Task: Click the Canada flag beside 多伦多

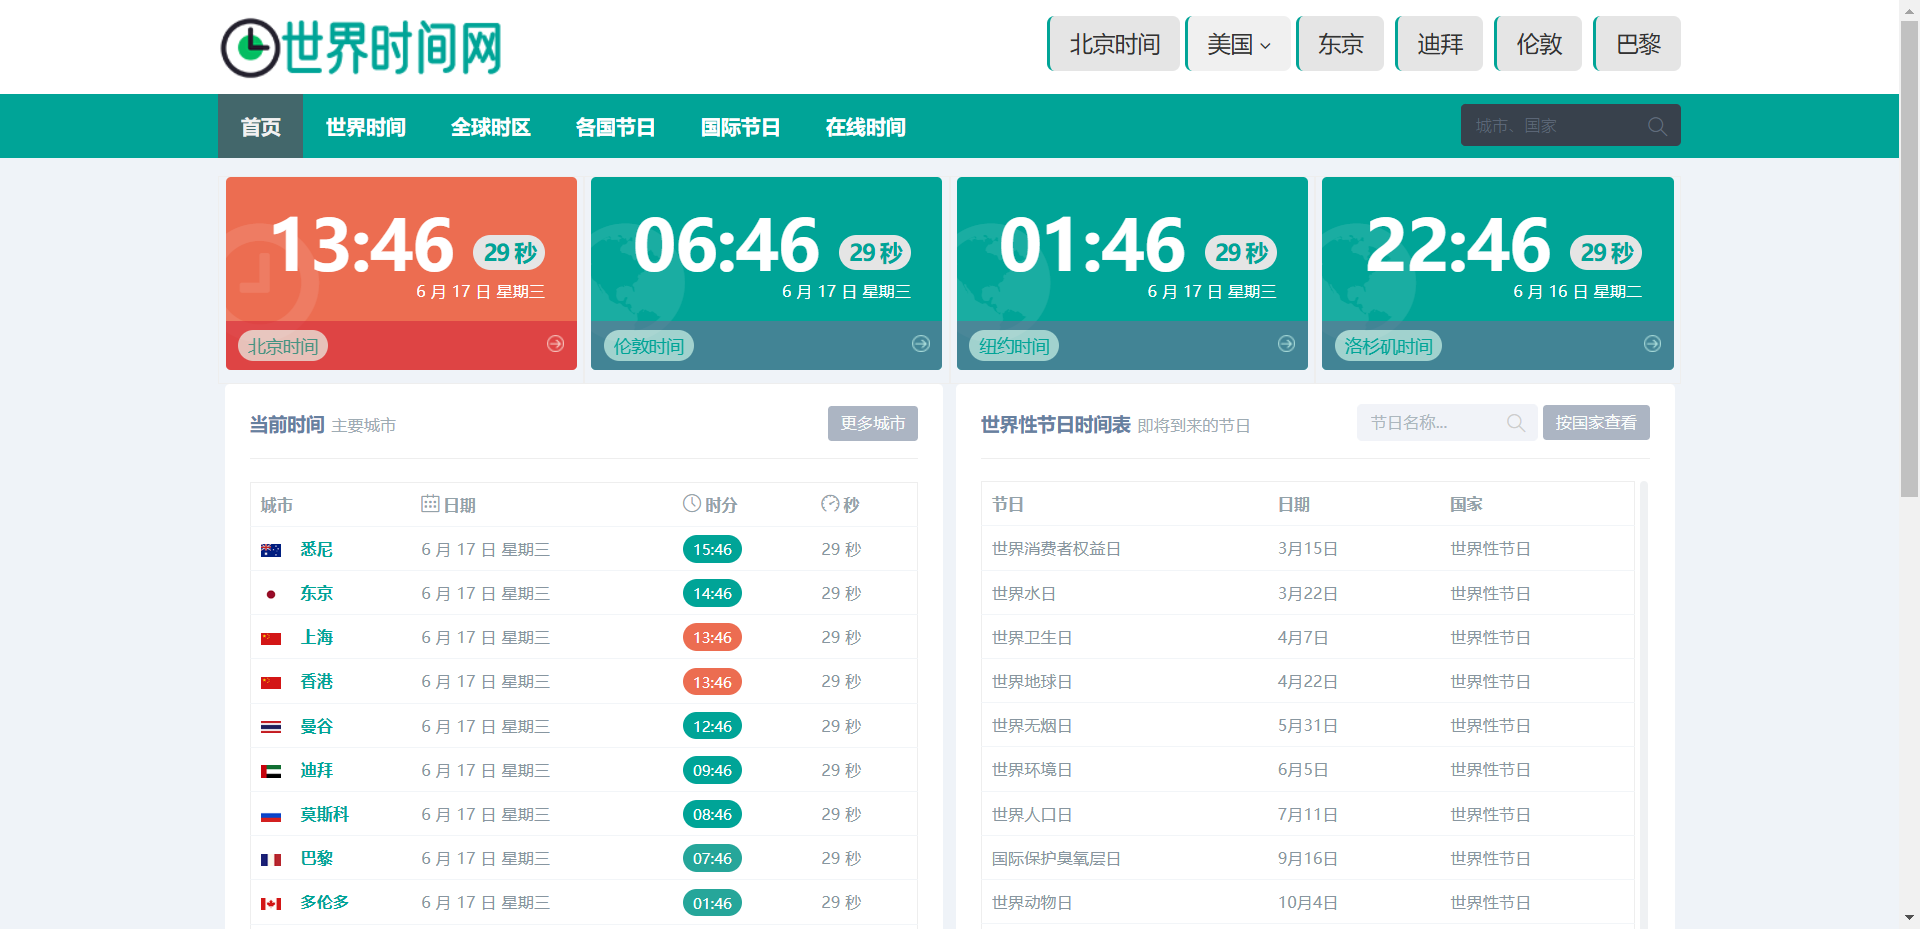Action: point(271,903)
